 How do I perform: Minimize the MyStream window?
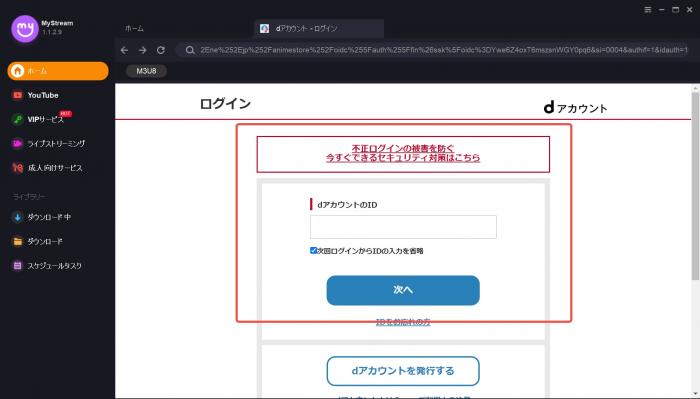(x=662, y=10)
